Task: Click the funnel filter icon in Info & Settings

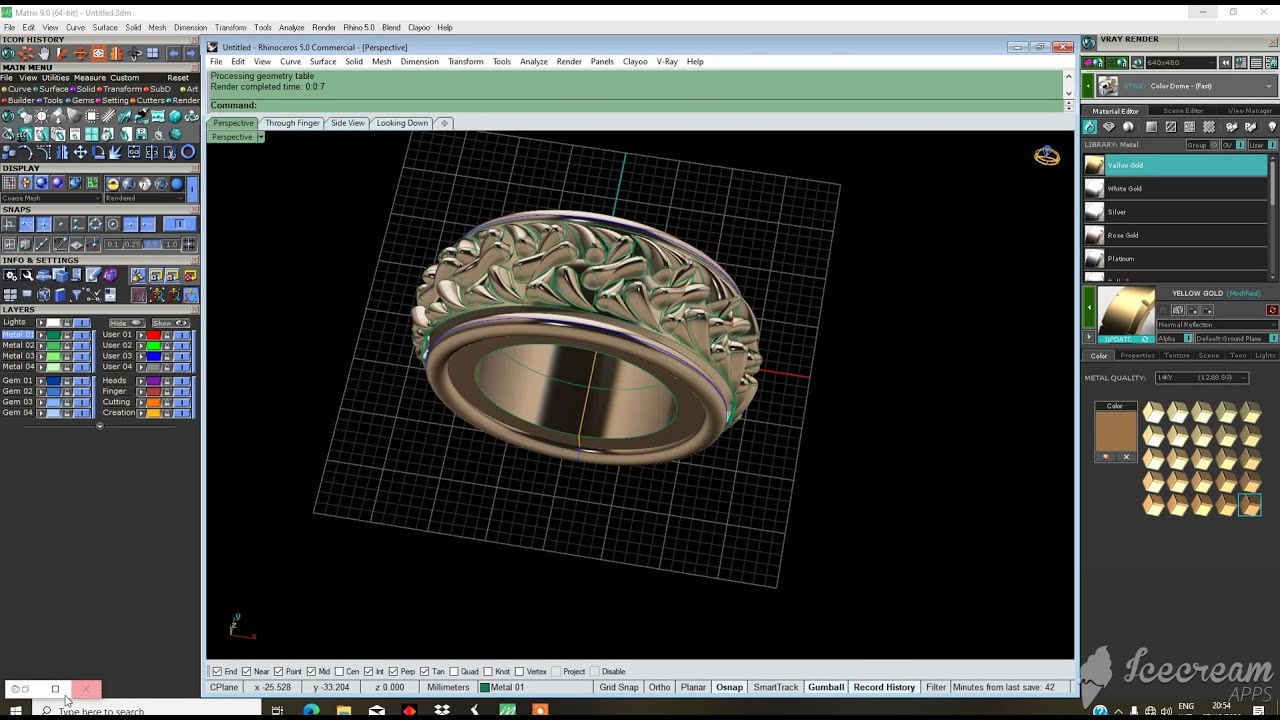Action: pos(77,294)
